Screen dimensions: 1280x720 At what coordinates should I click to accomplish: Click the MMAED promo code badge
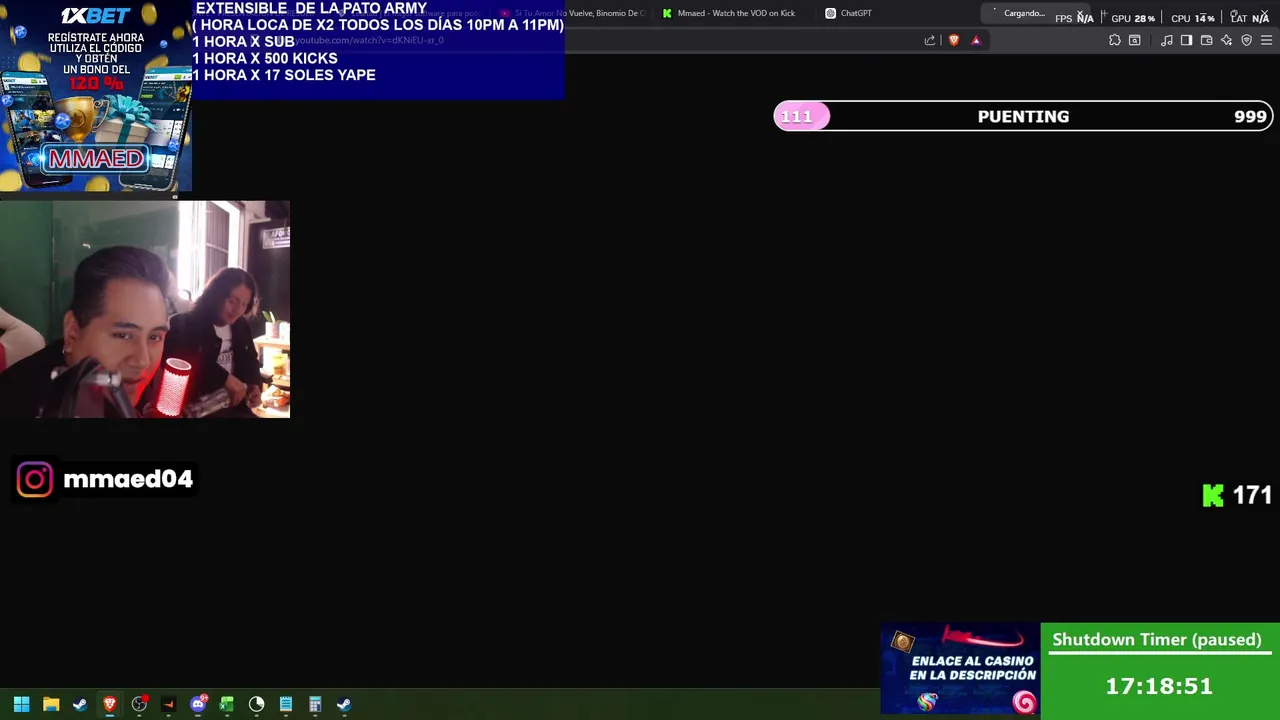tap(96, 158)
